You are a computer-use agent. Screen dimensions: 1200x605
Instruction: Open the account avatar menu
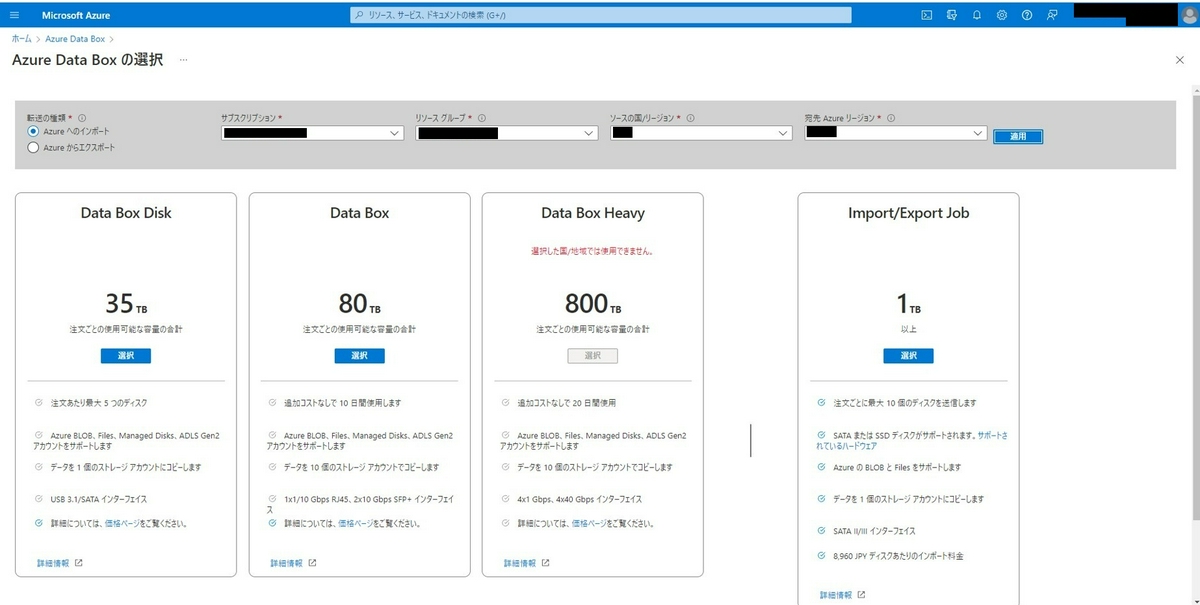[1189, 15]
